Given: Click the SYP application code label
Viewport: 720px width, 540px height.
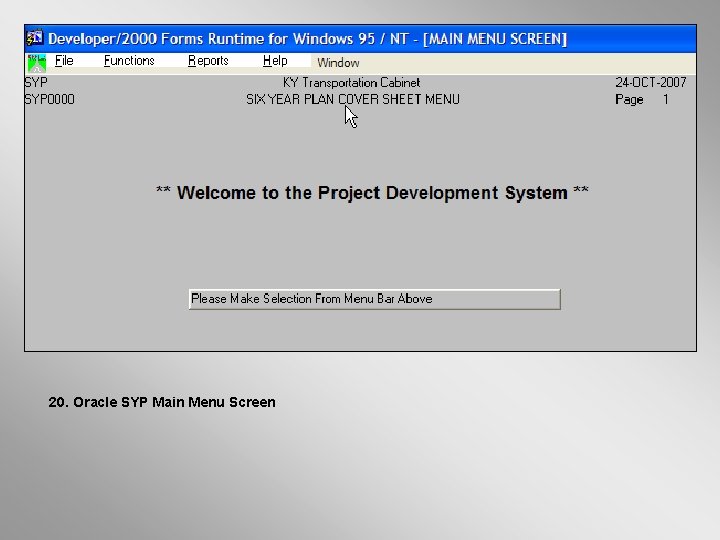Looking at the screenshot, I should tap(36, 83).
